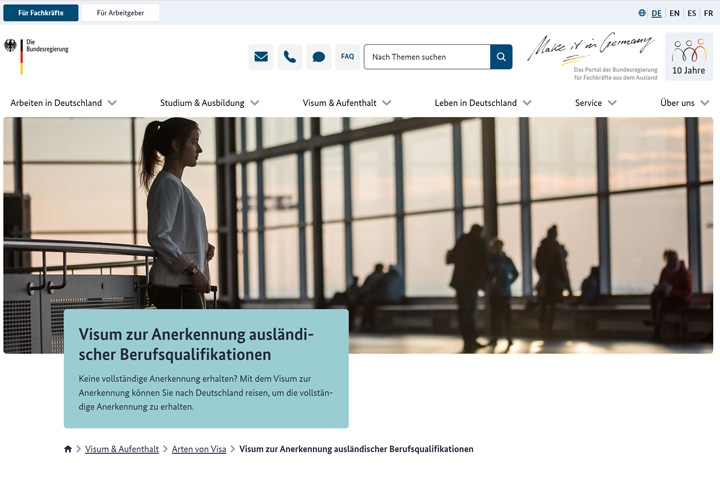Expand Studium & Ausbildung menu
Image resolution: width=720 pixels, height=480 pixels.
[x=209, y=103]
